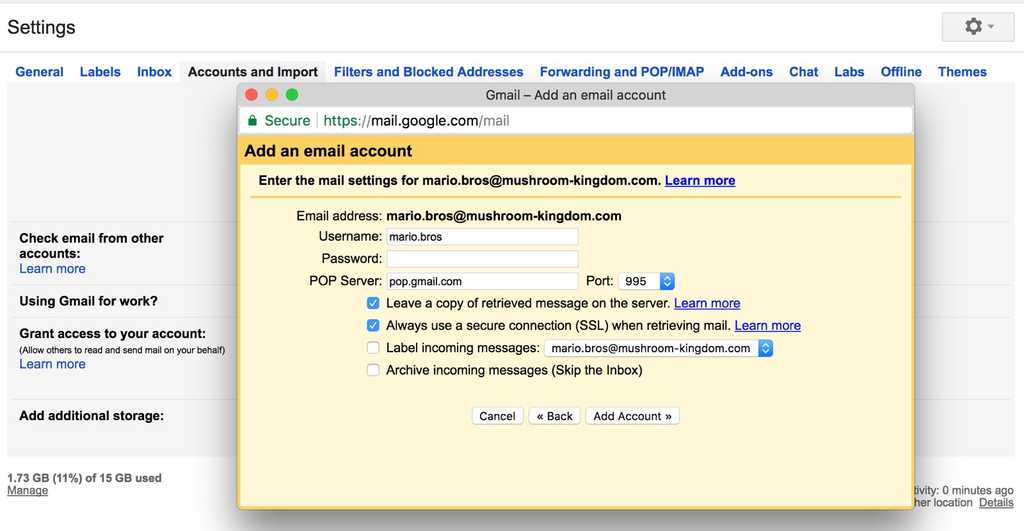1024x531 pixels.
Task: Select the Accounts and Import tab
Action: (x=253, y=72)
